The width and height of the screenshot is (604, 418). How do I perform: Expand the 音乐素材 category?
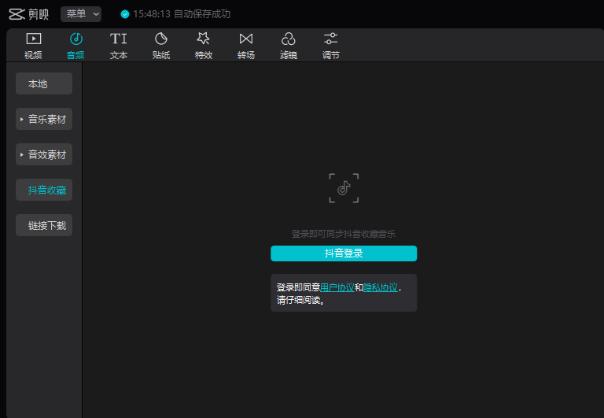pyautogui.click(x=45, y=120)
